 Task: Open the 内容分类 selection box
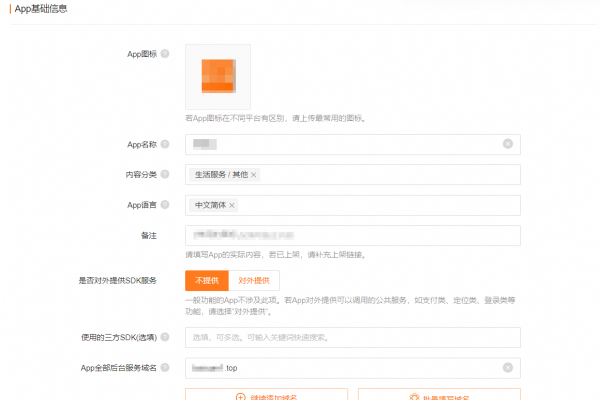coord(353,175)
